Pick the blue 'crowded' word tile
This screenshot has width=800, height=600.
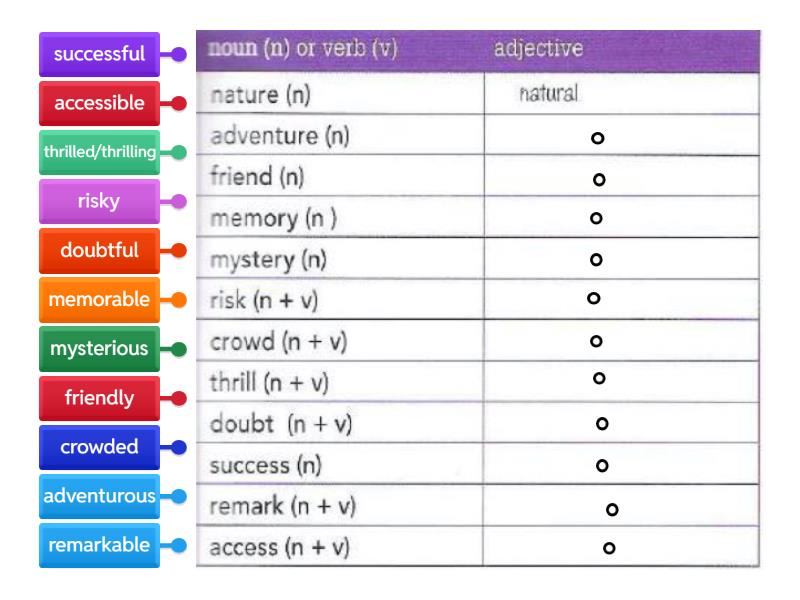(99, 447)
